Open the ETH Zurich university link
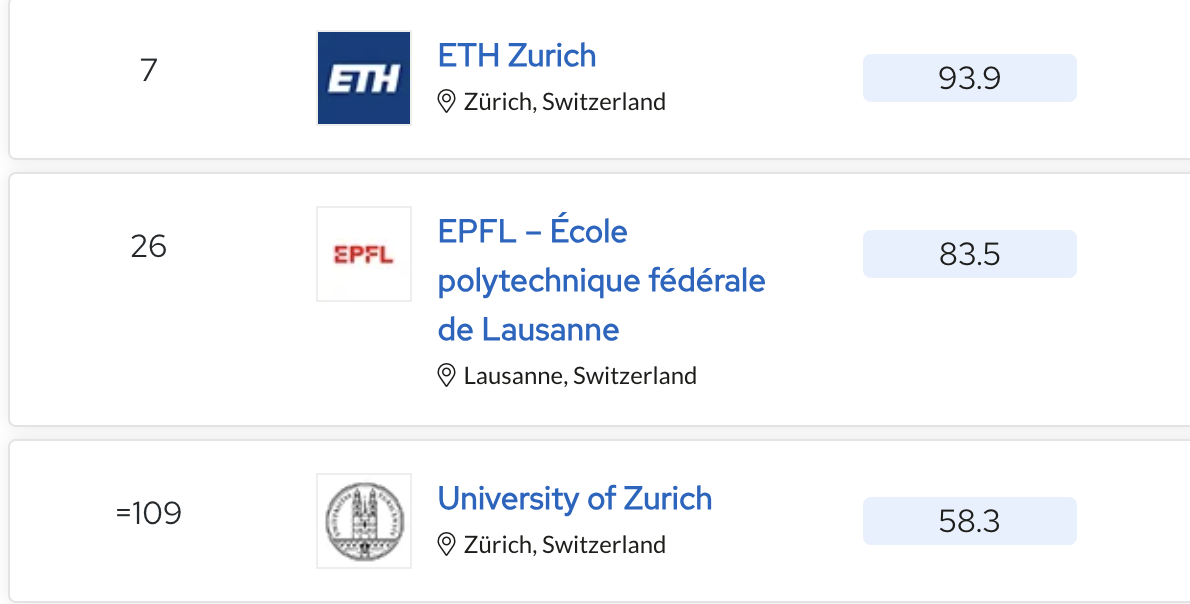 point(517,55)
